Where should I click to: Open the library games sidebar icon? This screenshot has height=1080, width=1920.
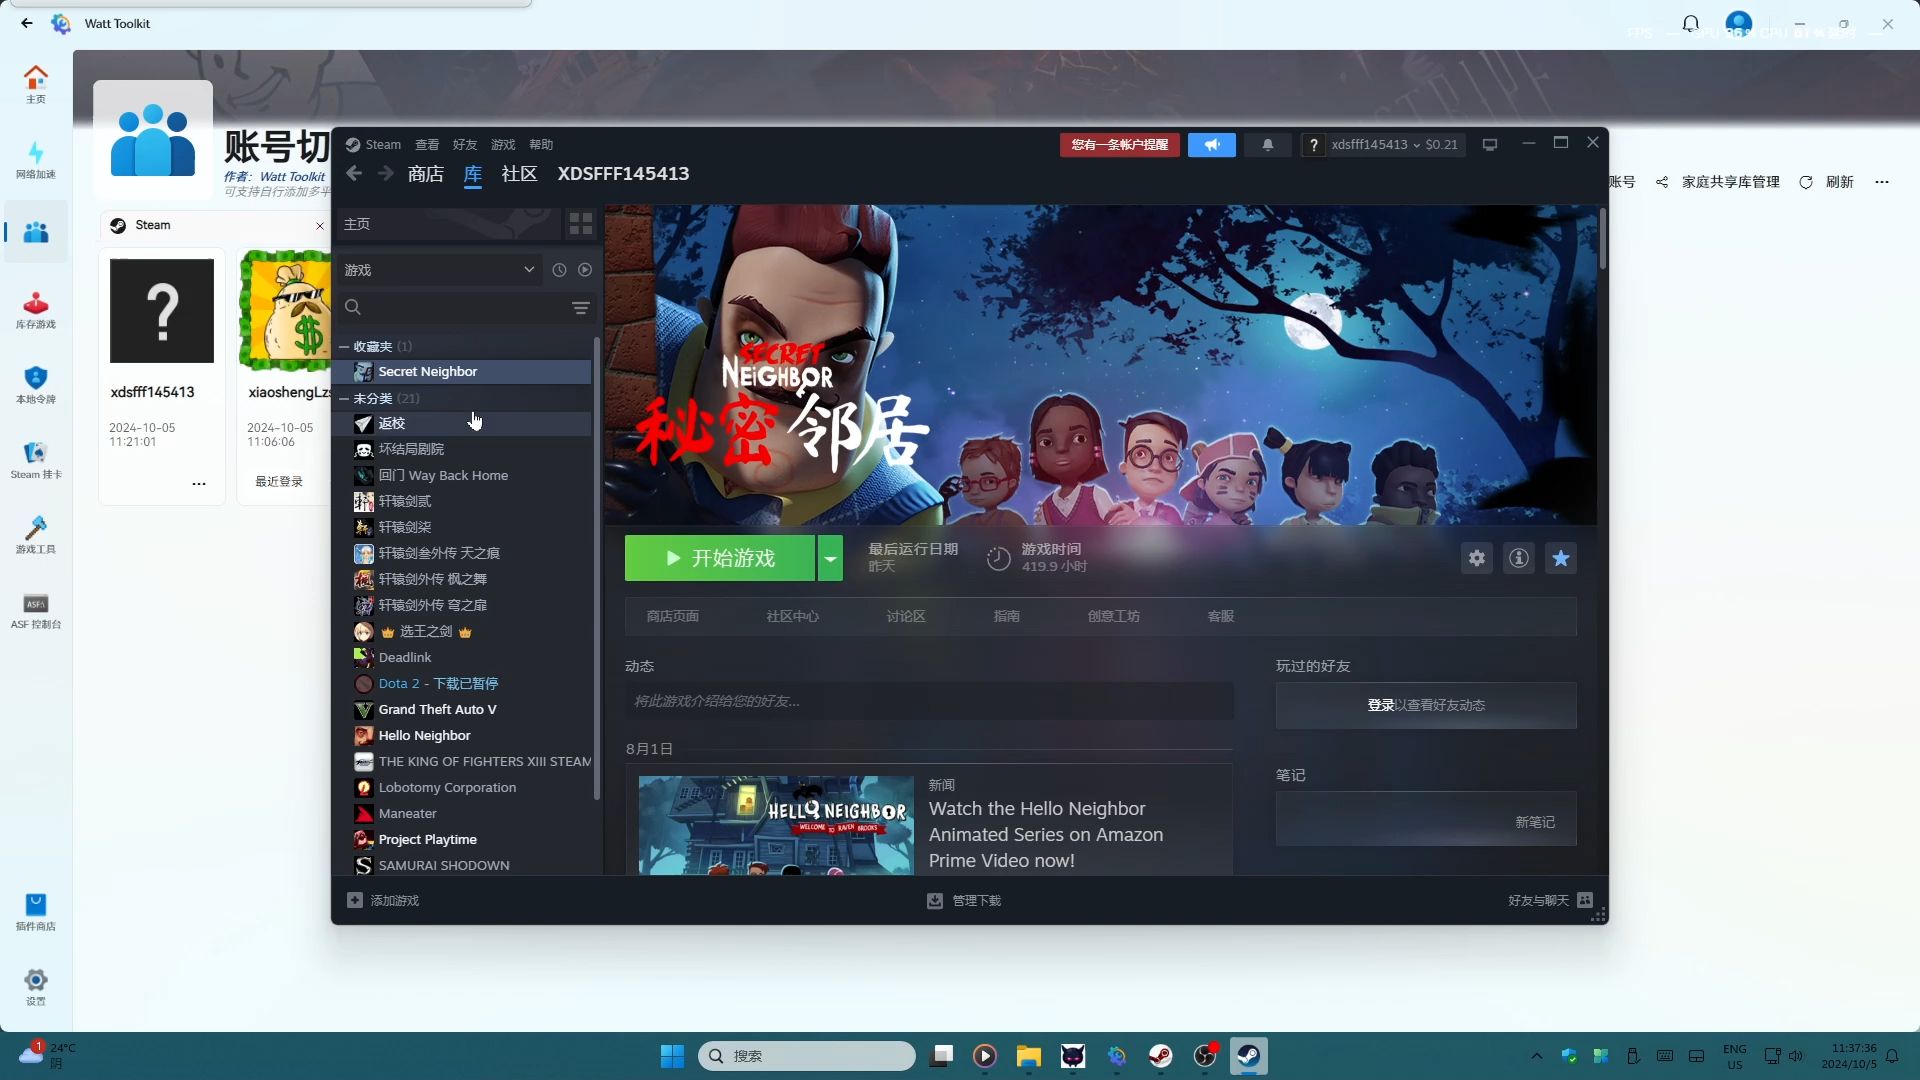[x=36, y=309]
